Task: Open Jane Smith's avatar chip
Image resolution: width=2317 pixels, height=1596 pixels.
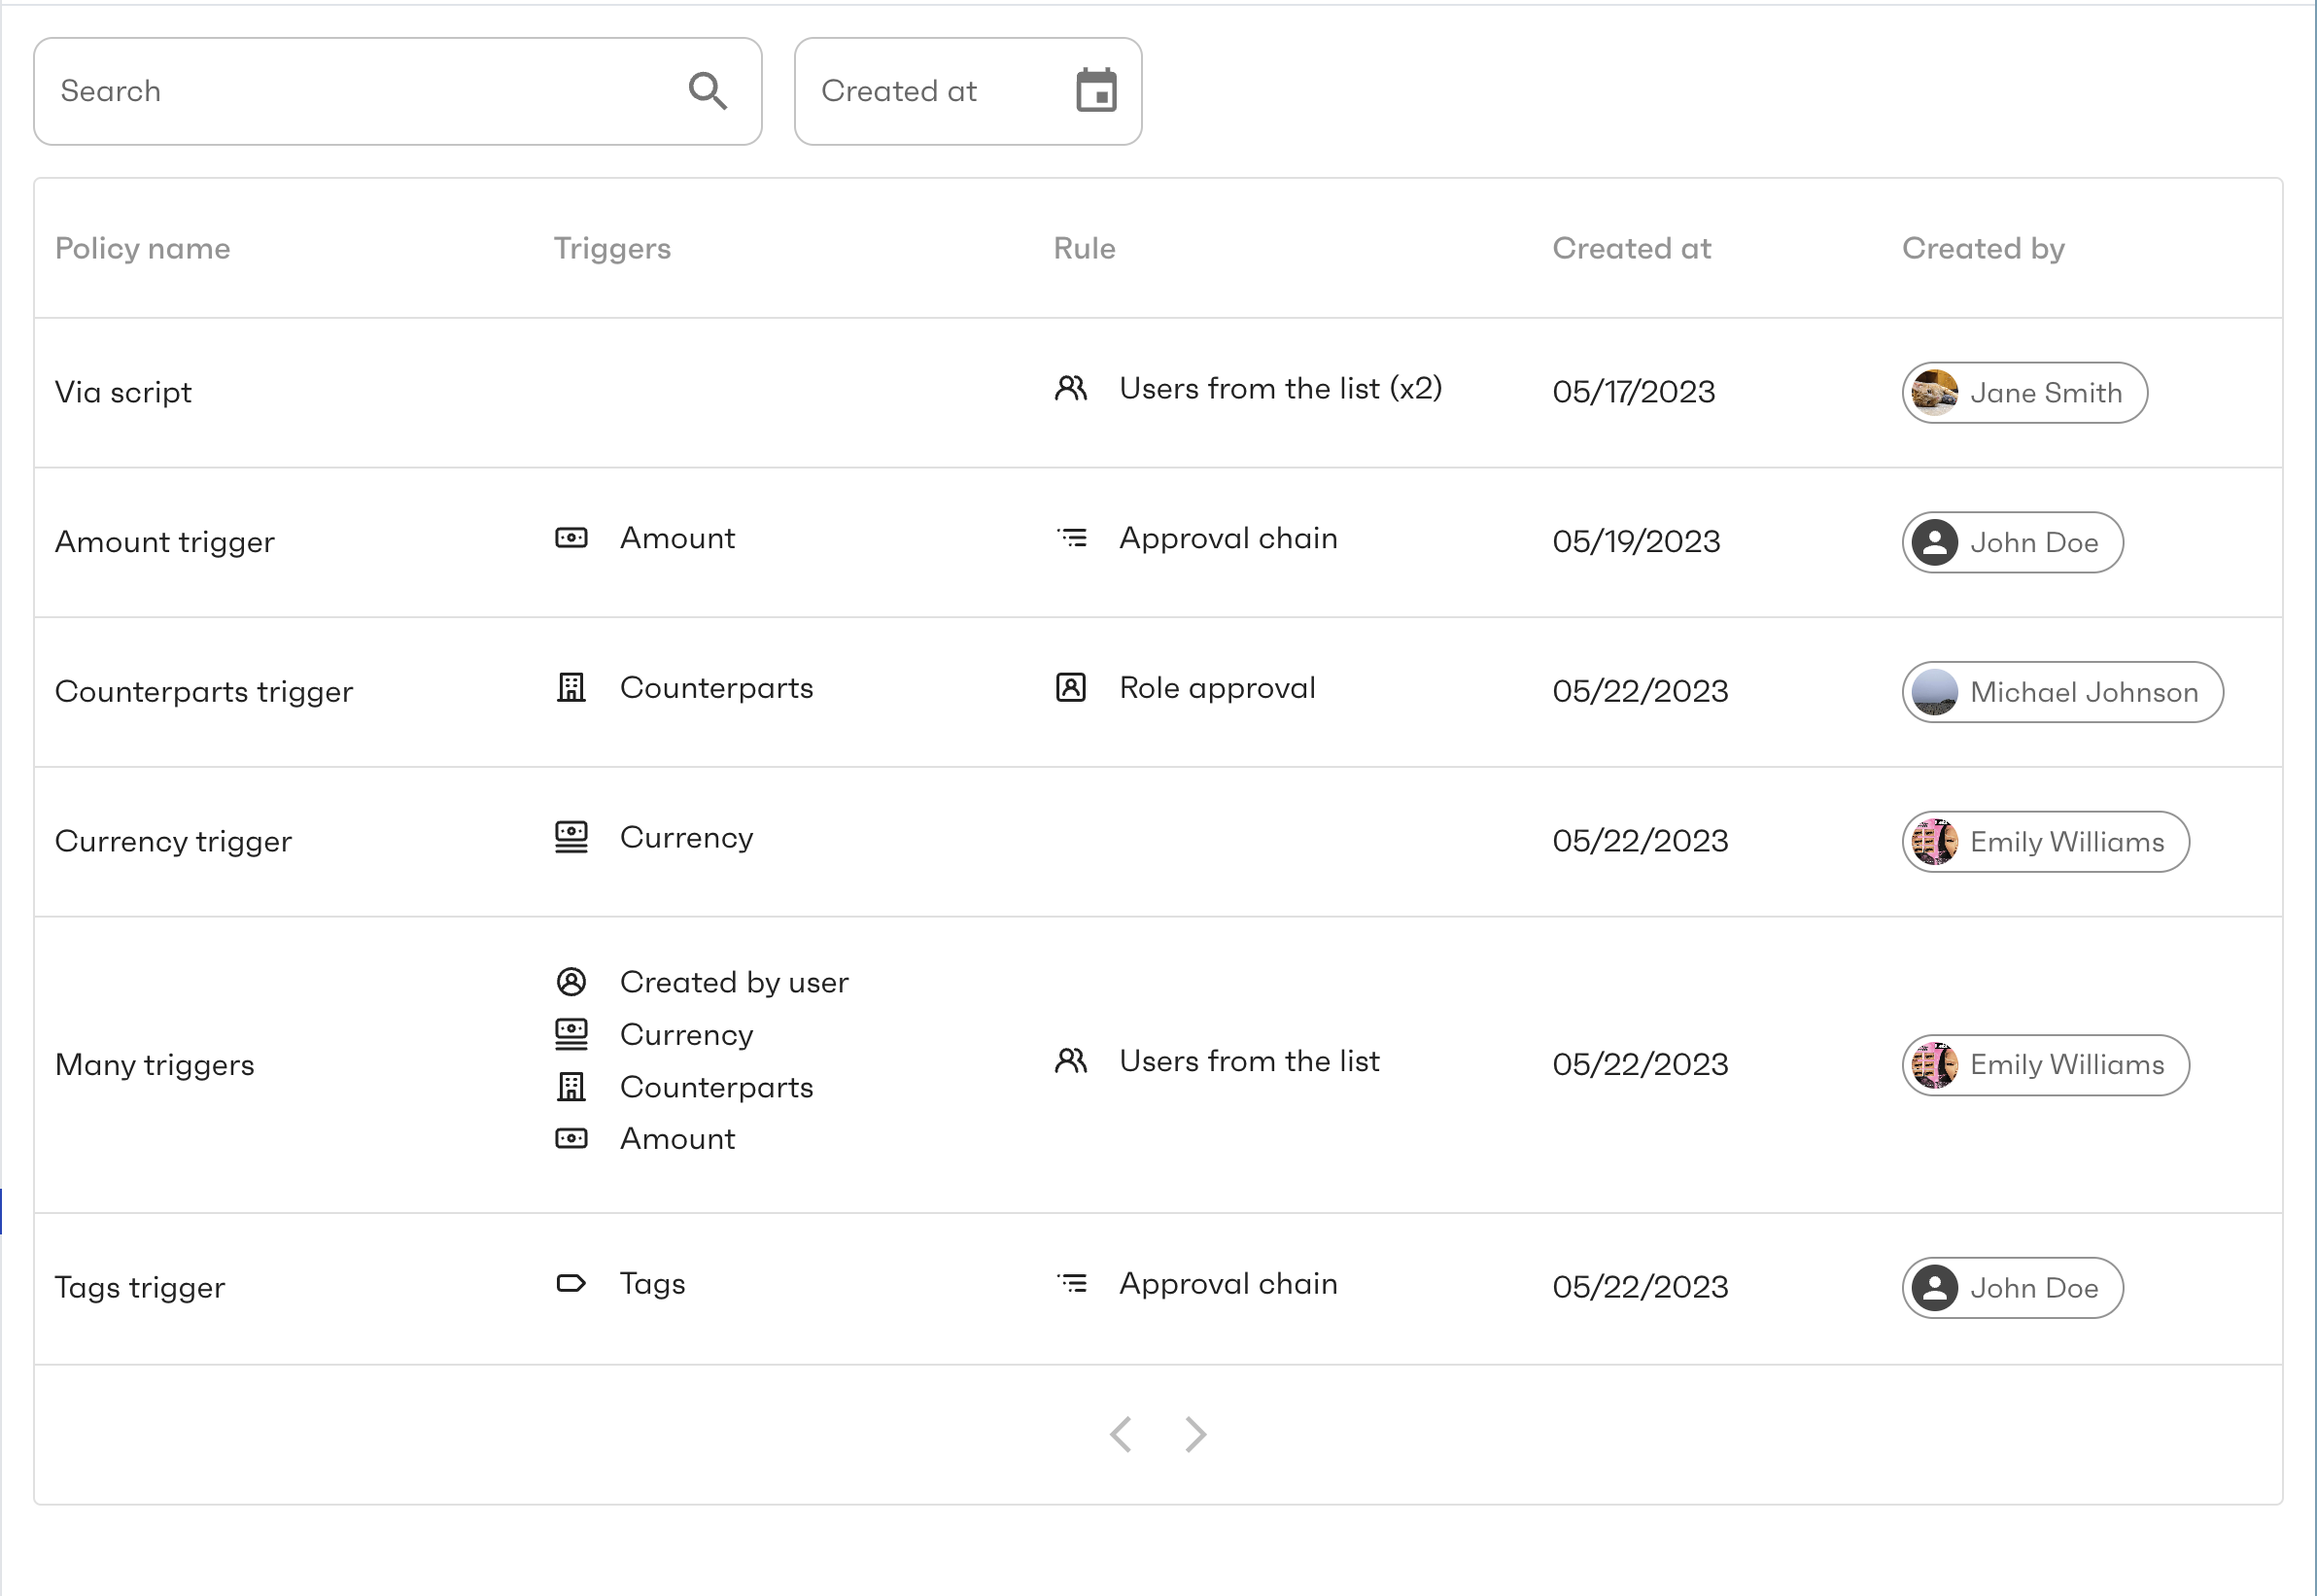Action: coord(2023,393)
